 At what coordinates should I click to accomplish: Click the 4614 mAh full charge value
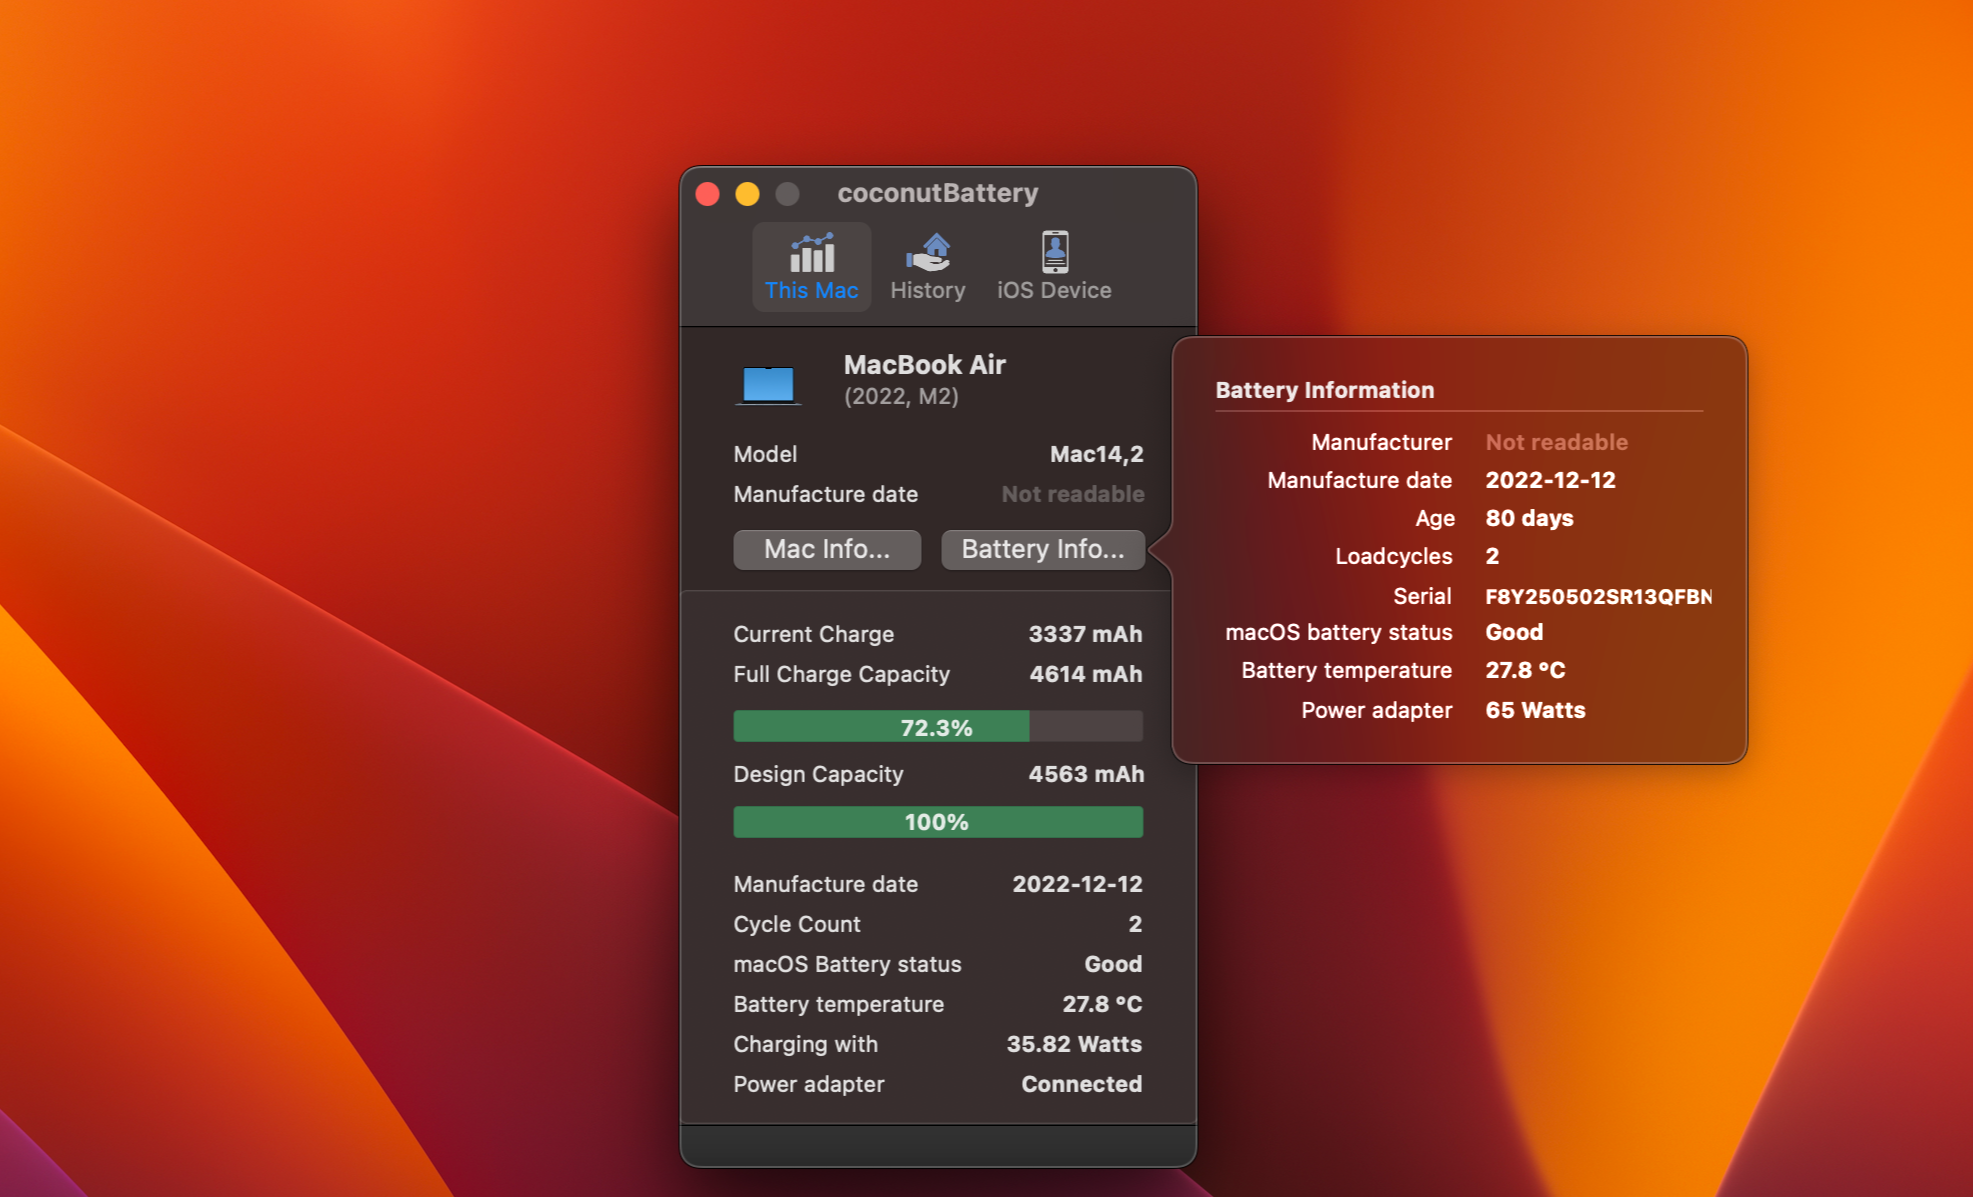[1085, 674]
